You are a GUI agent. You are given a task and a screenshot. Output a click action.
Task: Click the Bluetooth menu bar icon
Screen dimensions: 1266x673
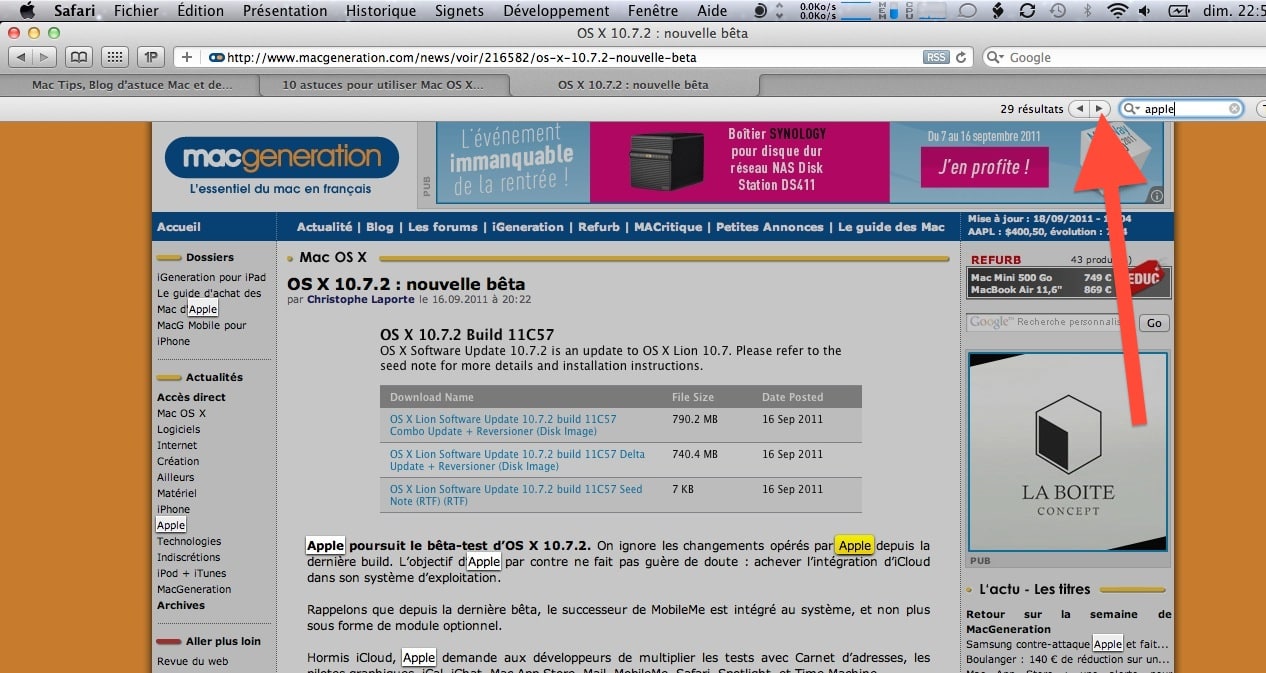pos(1088,11)
